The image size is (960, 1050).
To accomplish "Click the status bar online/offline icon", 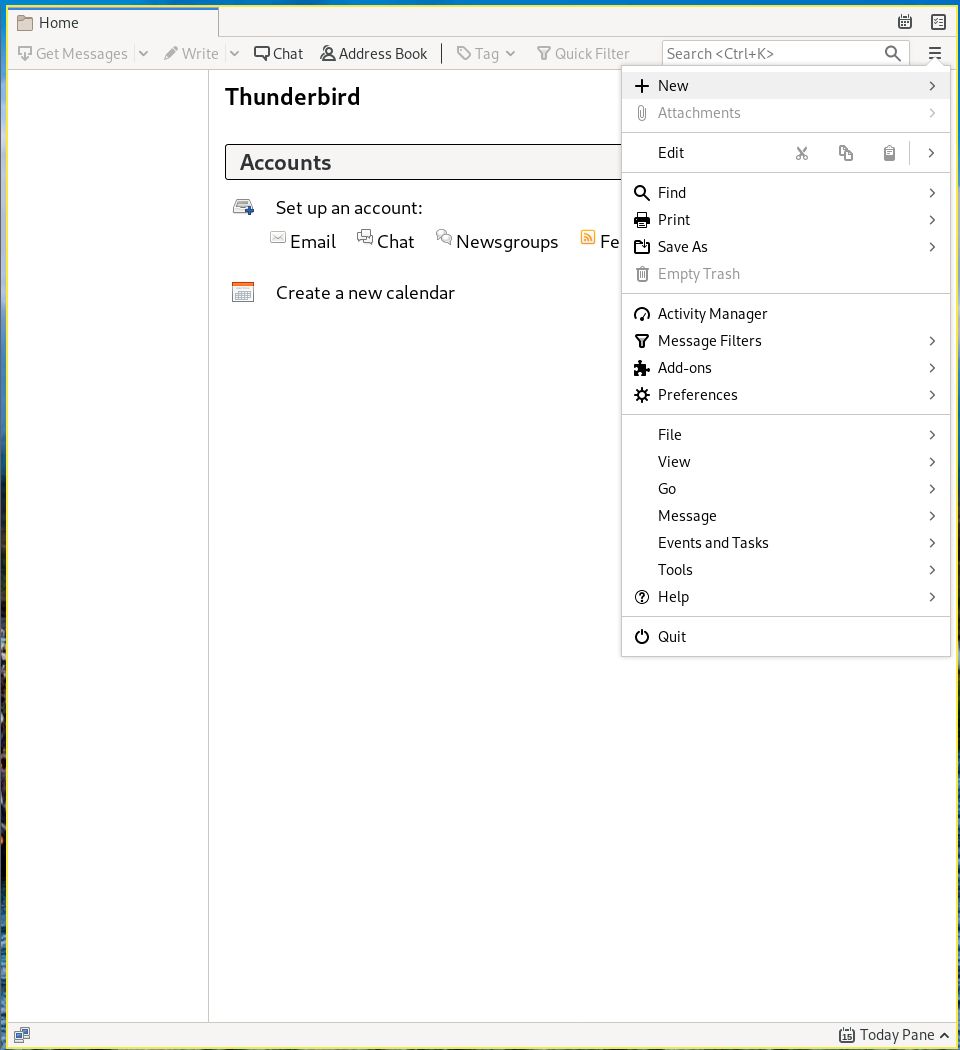I will (22, 1034).
